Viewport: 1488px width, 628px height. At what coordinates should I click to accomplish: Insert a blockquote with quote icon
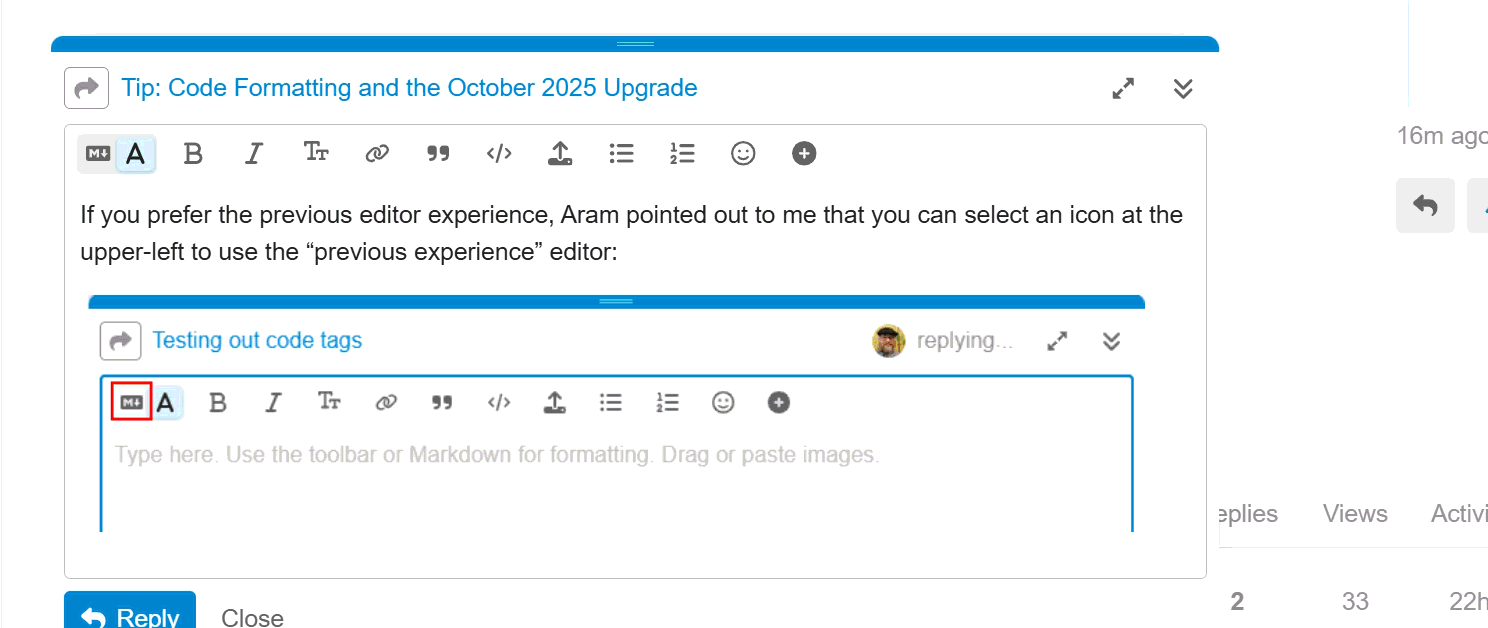pyautogui.click(x=438, y=154)
